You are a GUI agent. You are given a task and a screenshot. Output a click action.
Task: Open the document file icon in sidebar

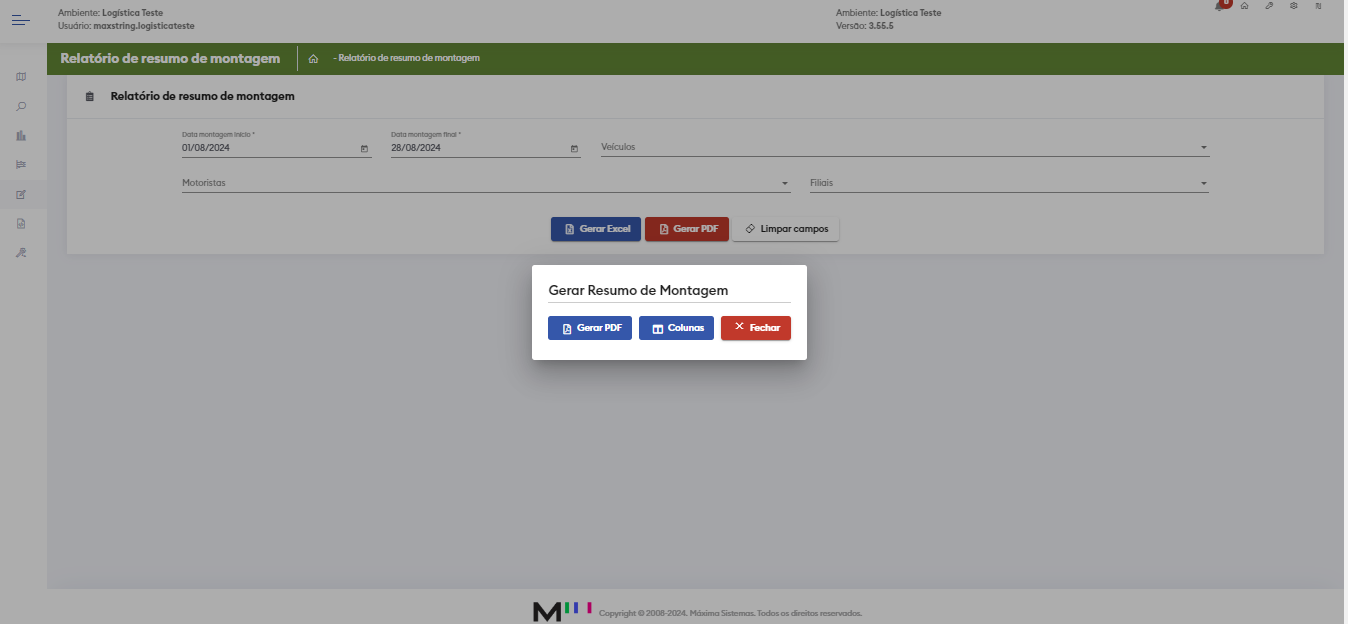point(21,223)
